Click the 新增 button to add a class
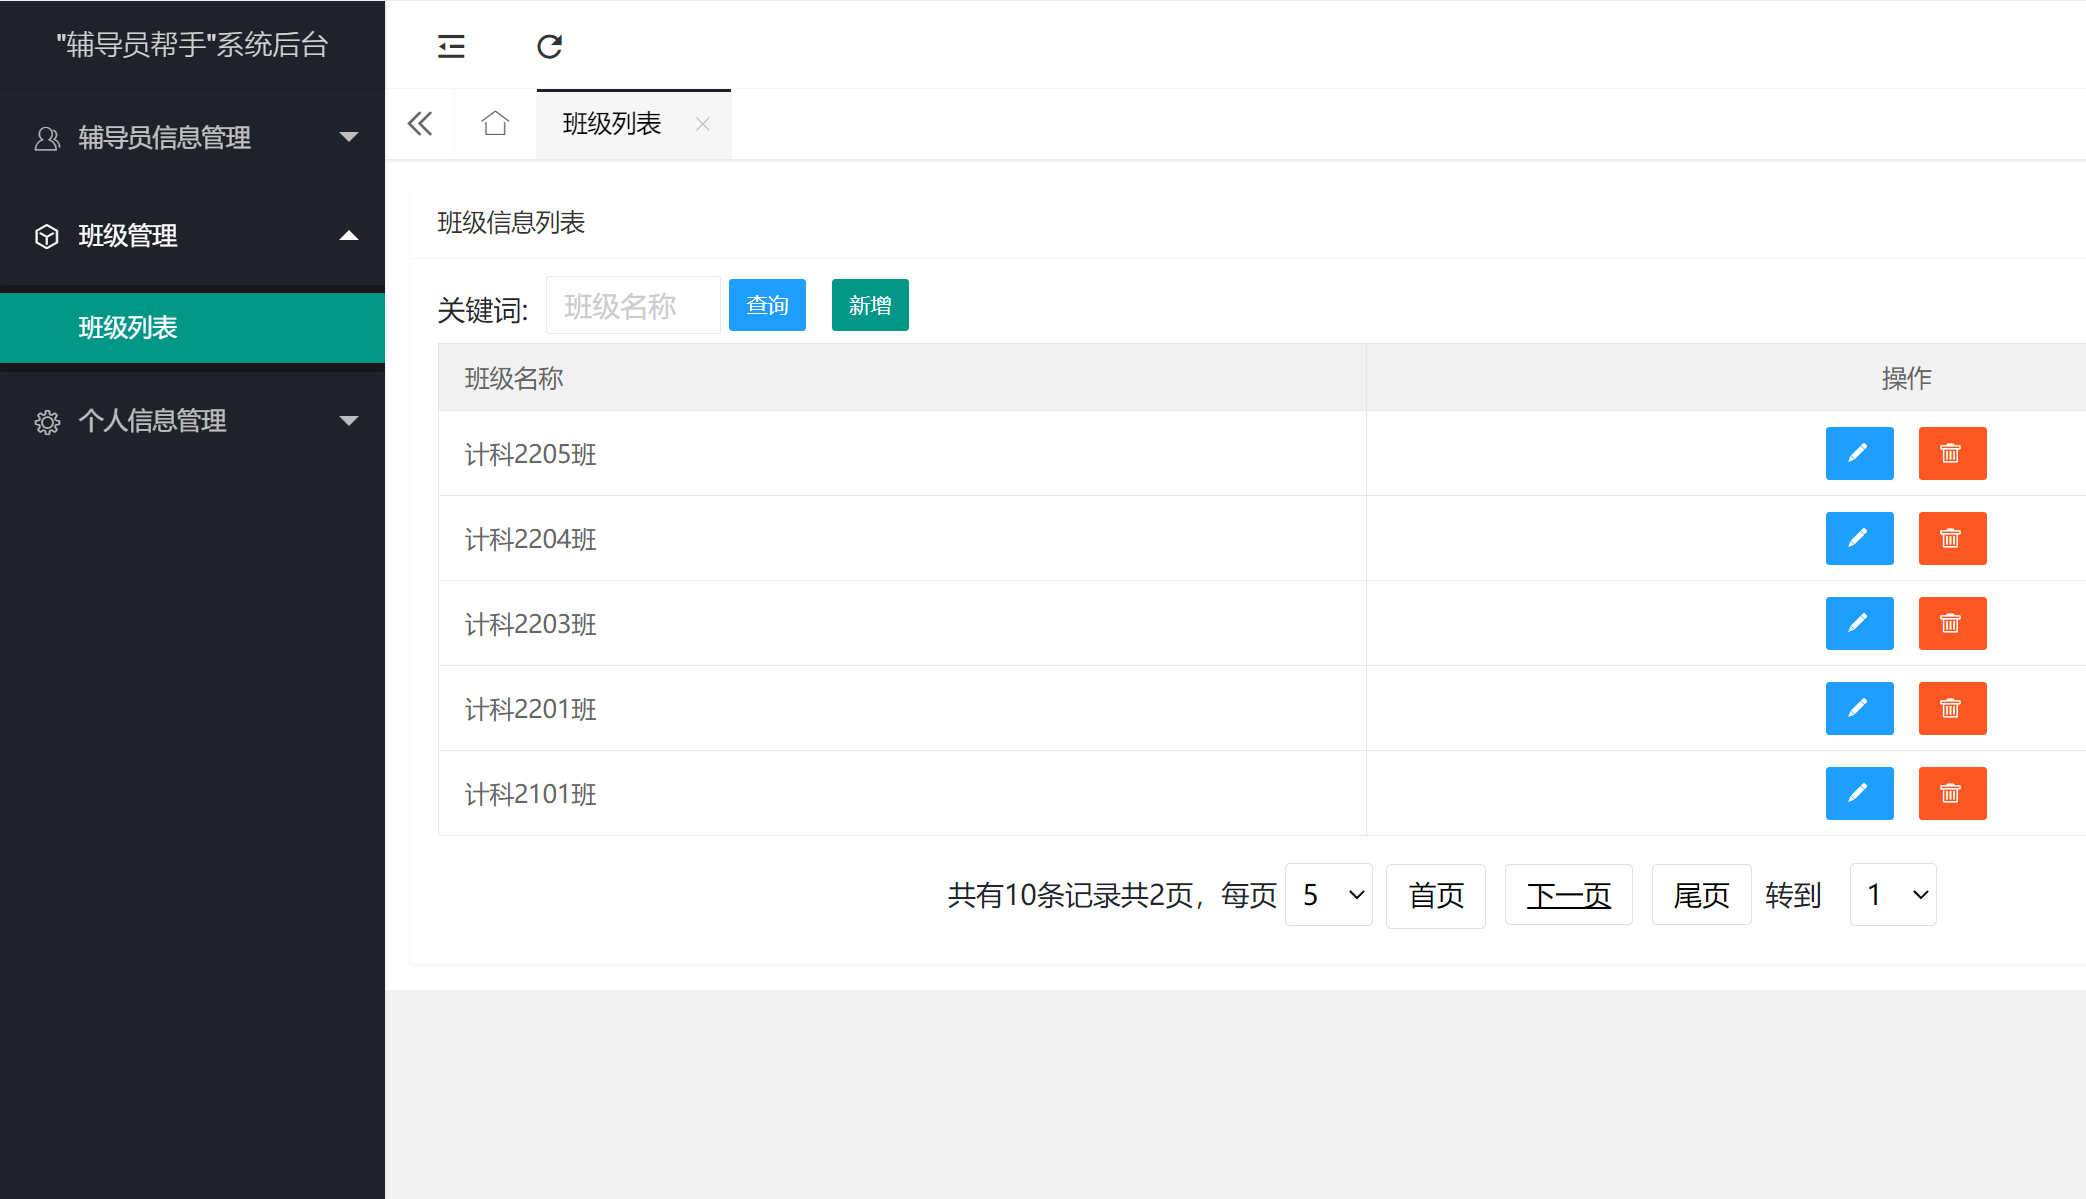The image size is (2086, 1199). (x=868, y=305)
